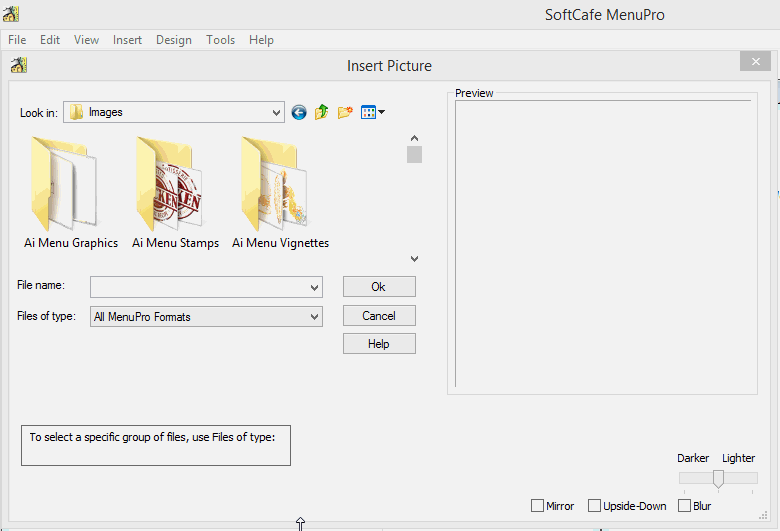This screenshot has width=780, height=531.
Task: Click the Darker label
Action: (692, 458)
